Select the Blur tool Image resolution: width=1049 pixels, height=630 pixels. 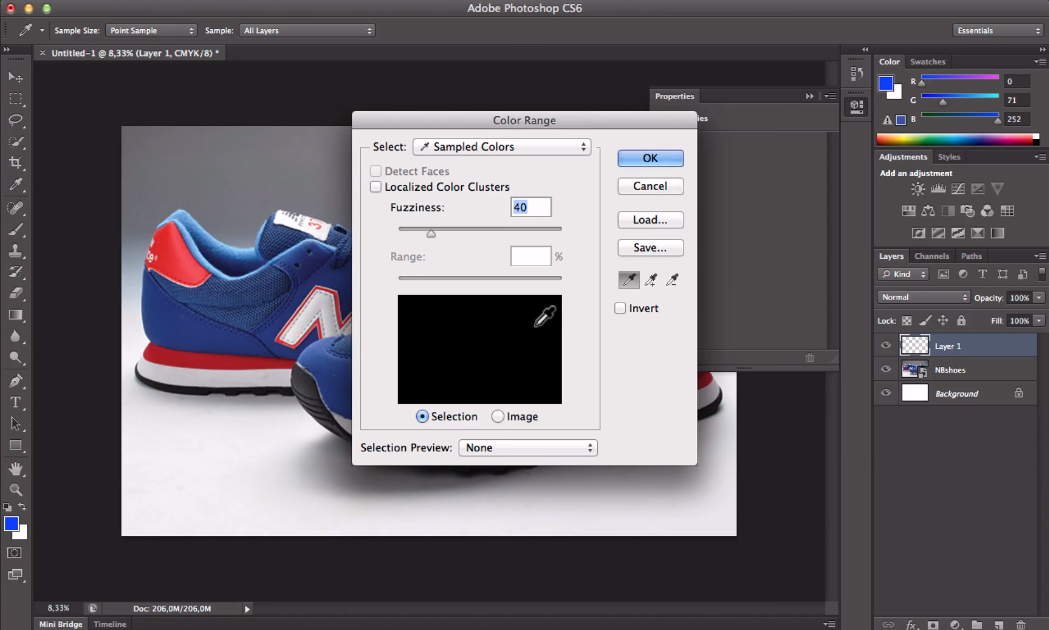tap(15, 336)
